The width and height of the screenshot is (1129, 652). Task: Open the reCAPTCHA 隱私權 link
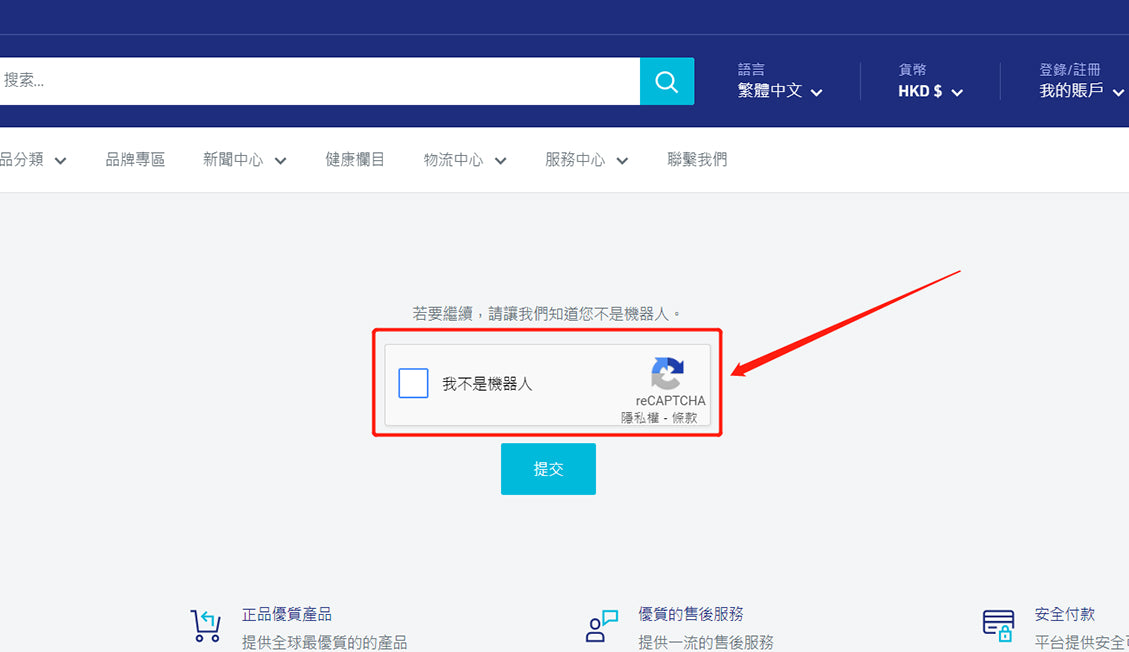pyautogui.click(x=639, y=418)
